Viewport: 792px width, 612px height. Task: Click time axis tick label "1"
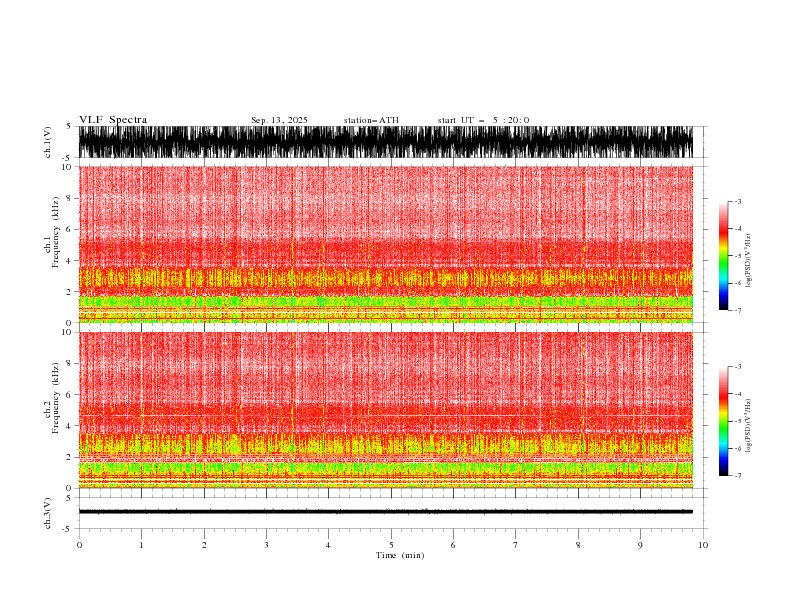pyautogui.click(x=142, y=545)
